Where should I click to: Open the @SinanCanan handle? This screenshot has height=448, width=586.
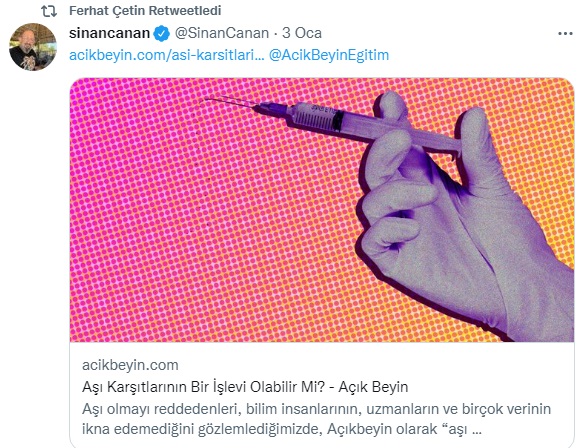pos(222,33)
